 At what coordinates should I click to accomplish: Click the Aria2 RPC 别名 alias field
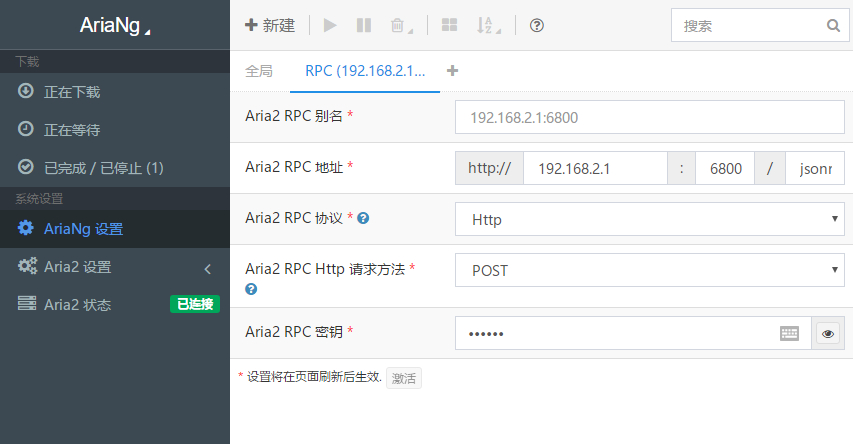(650, 118)
